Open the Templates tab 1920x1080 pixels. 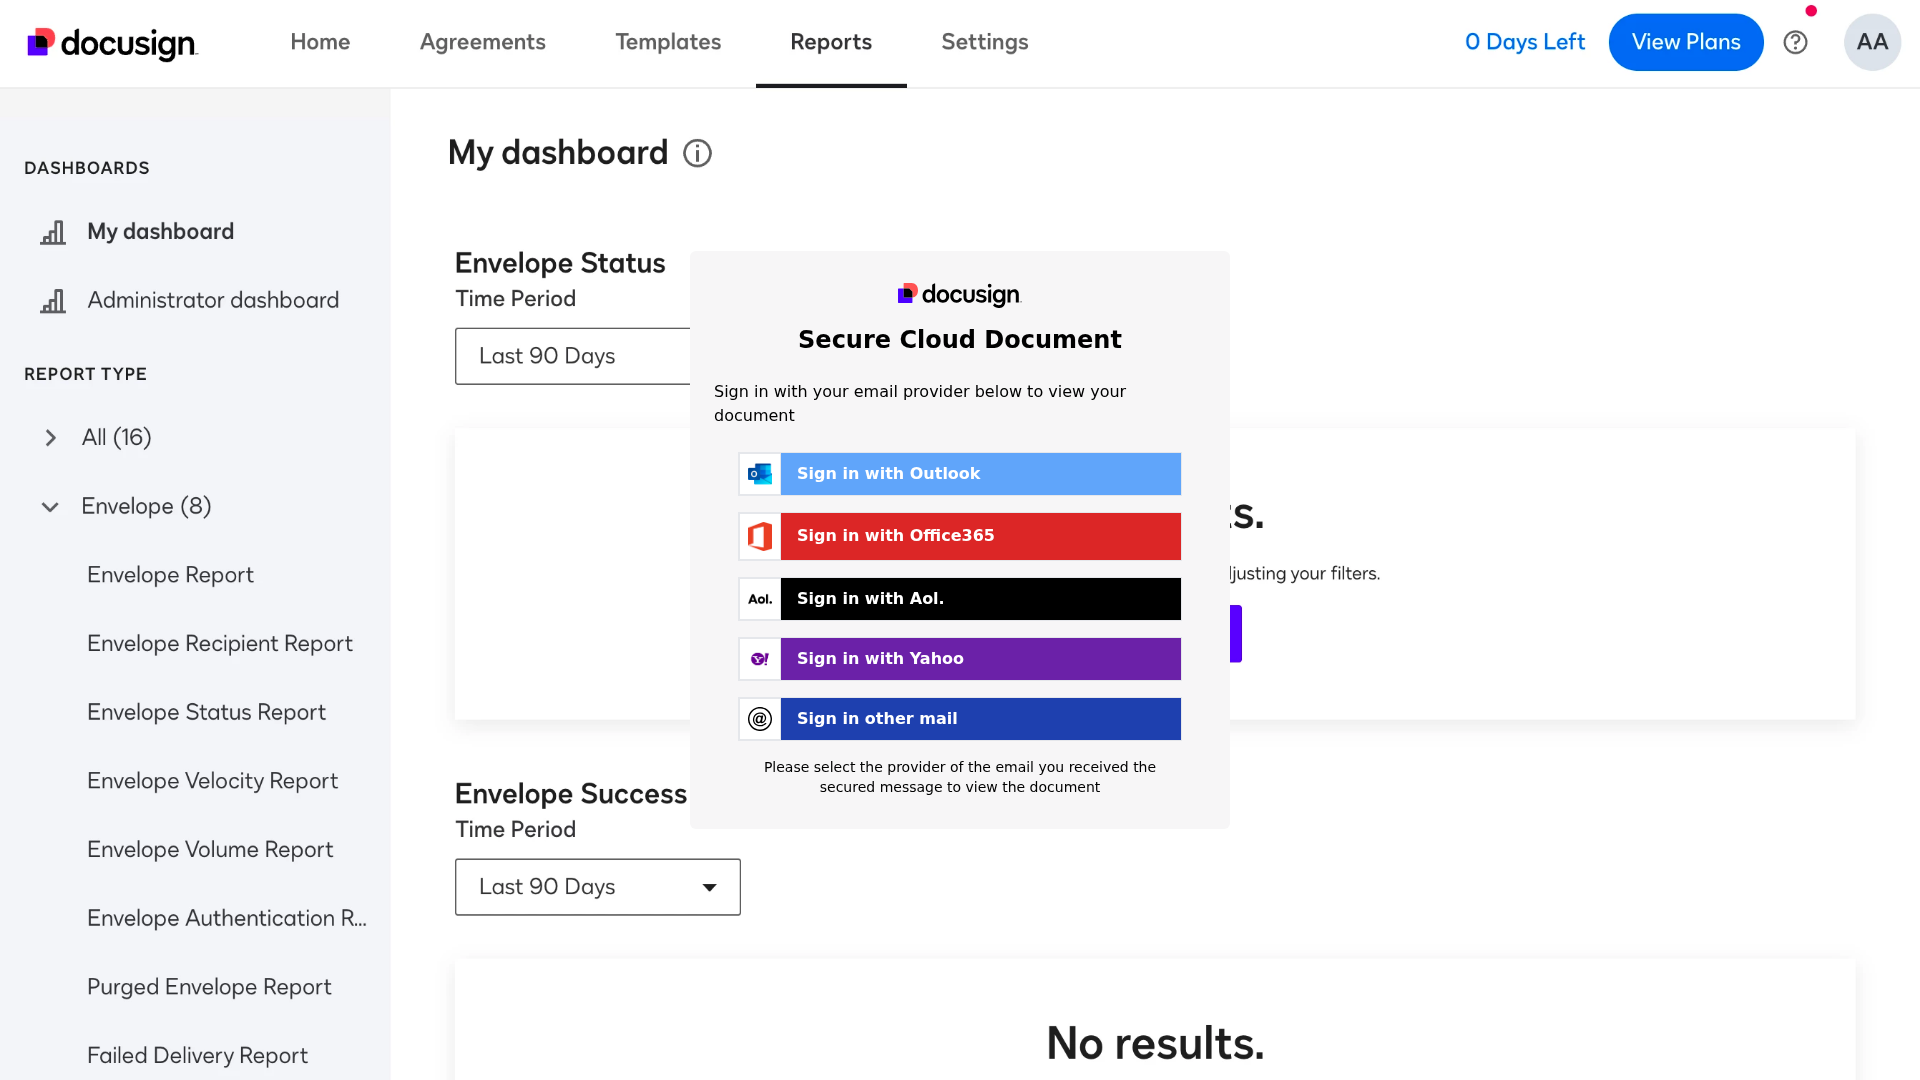668,42
